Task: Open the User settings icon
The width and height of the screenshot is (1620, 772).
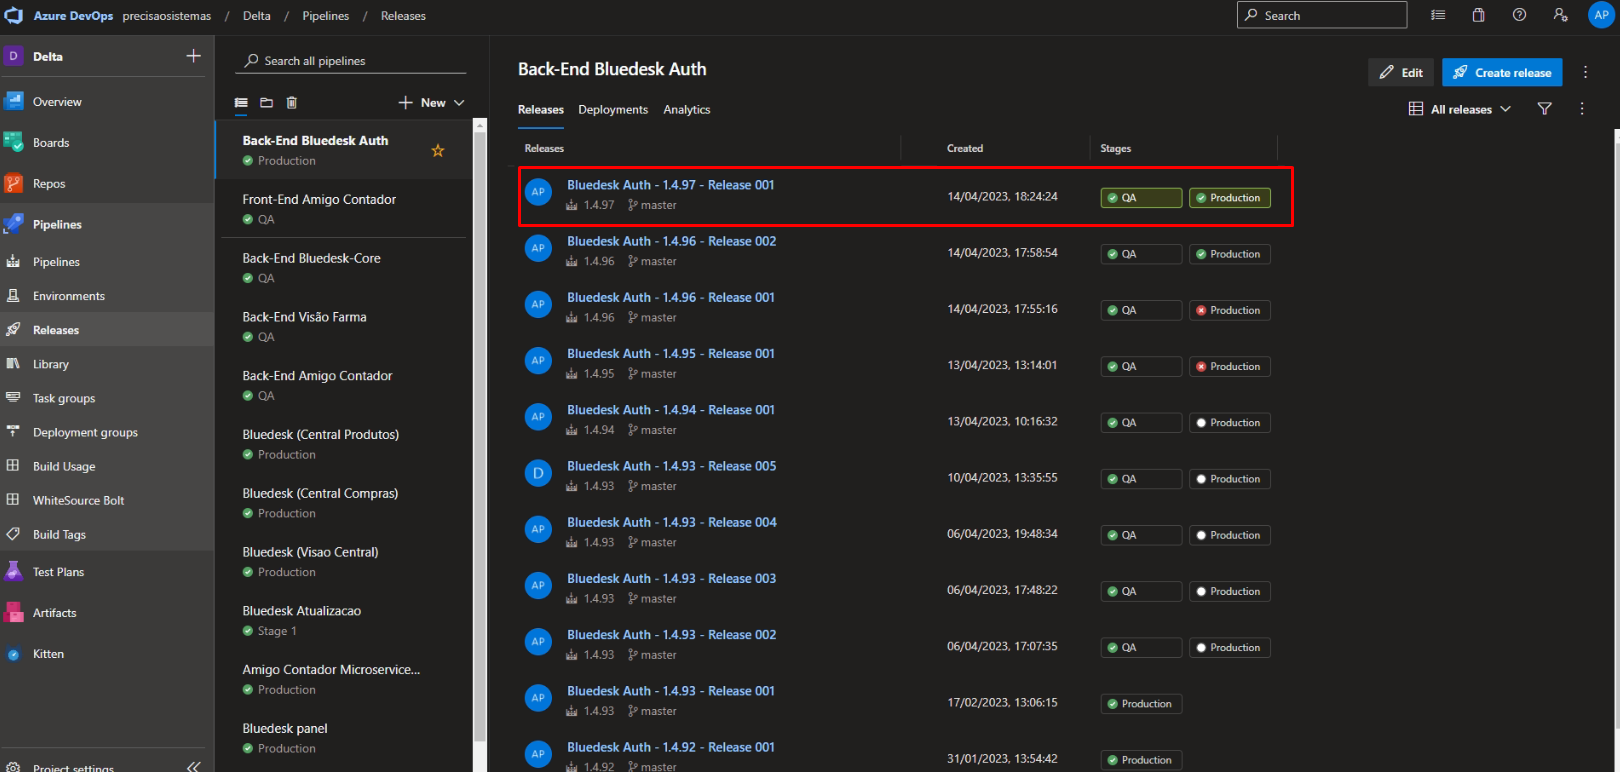Action: [x=1560, y=15]
